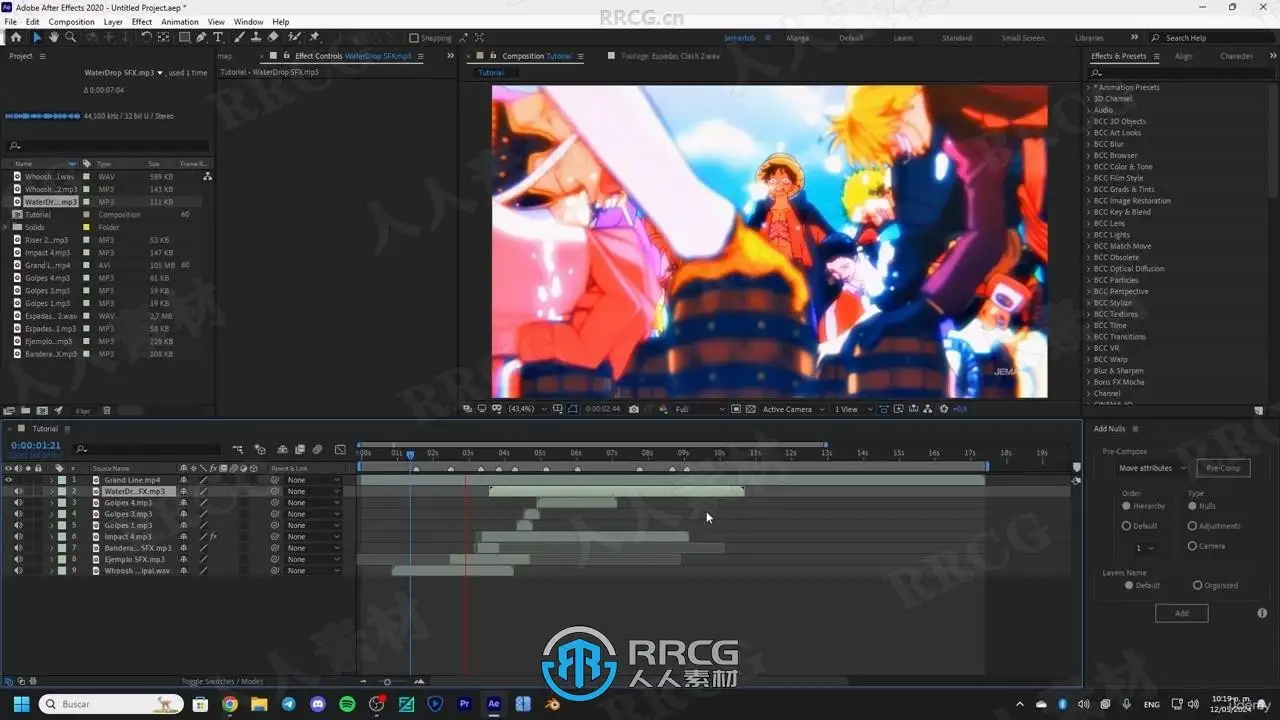The width and height of the screenshot is (1280, 720).
Task: Hide the Grand Line.mp4 video layer
Action: (x=8, y=480)
